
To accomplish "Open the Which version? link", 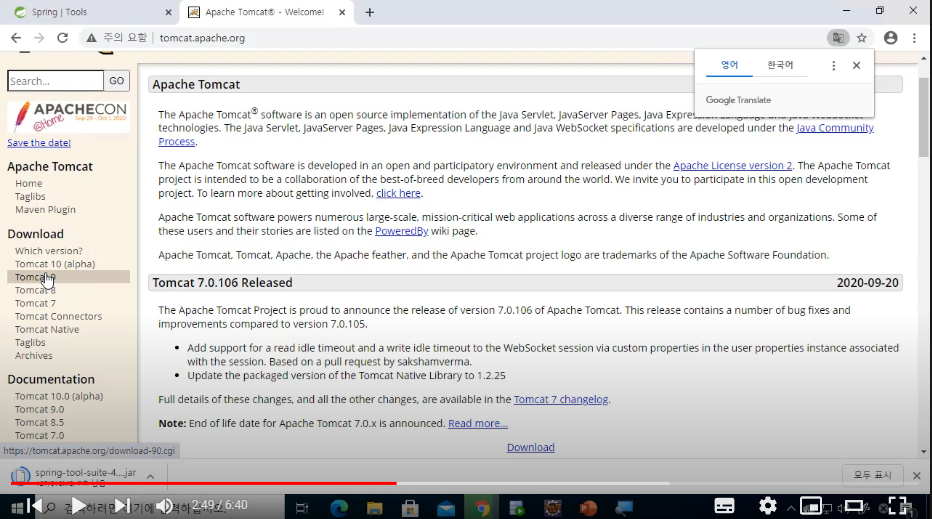I will point(49,251).
